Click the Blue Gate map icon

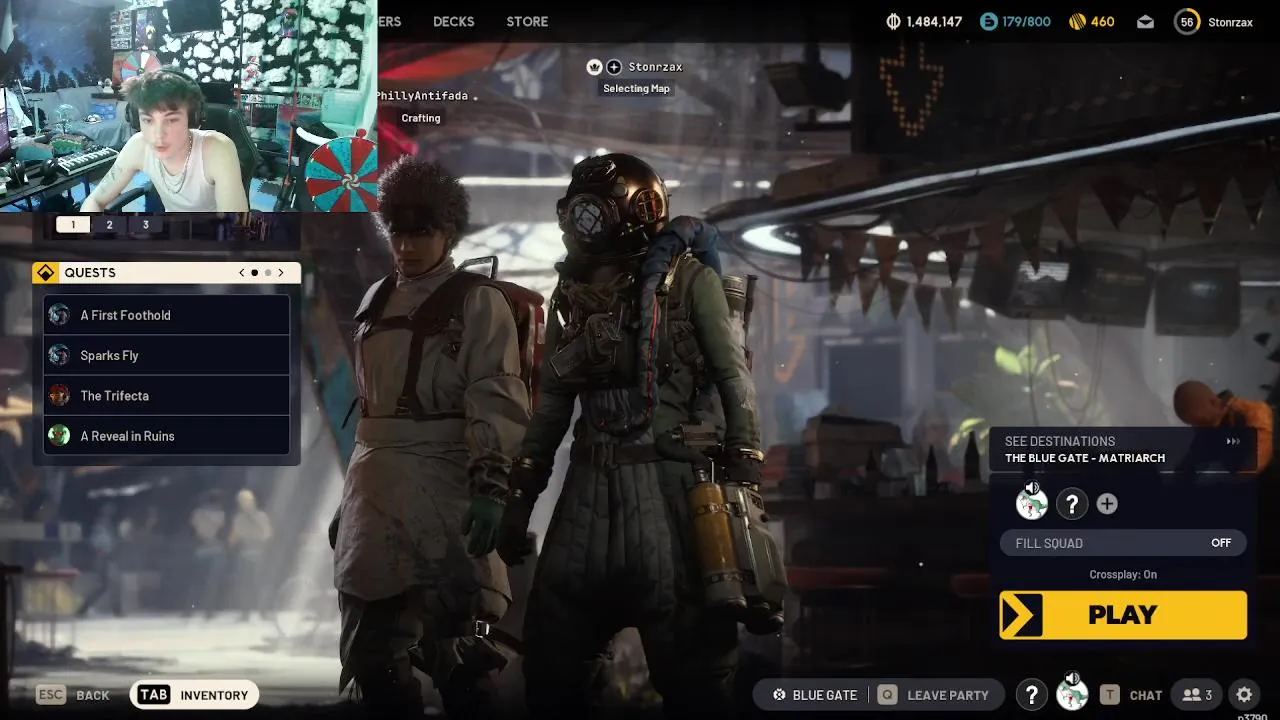(x=779, y=695)
